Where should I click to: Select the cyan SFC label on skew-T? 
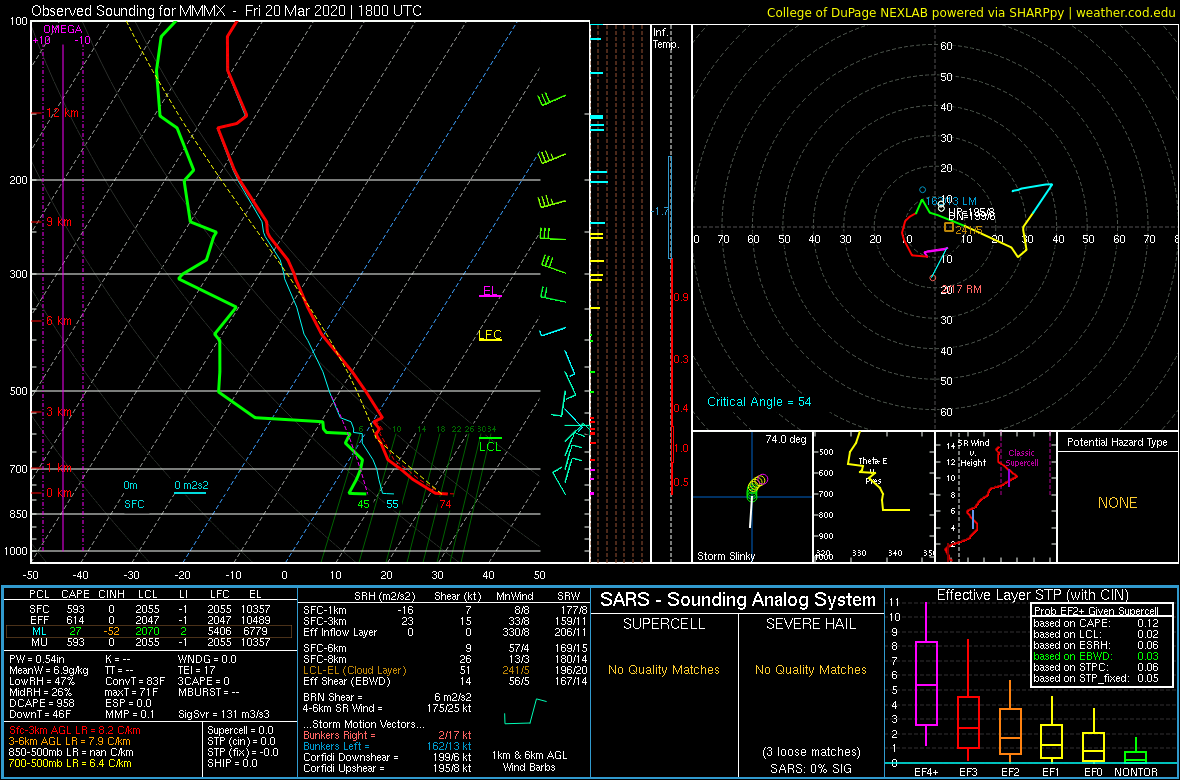point(135,503)
